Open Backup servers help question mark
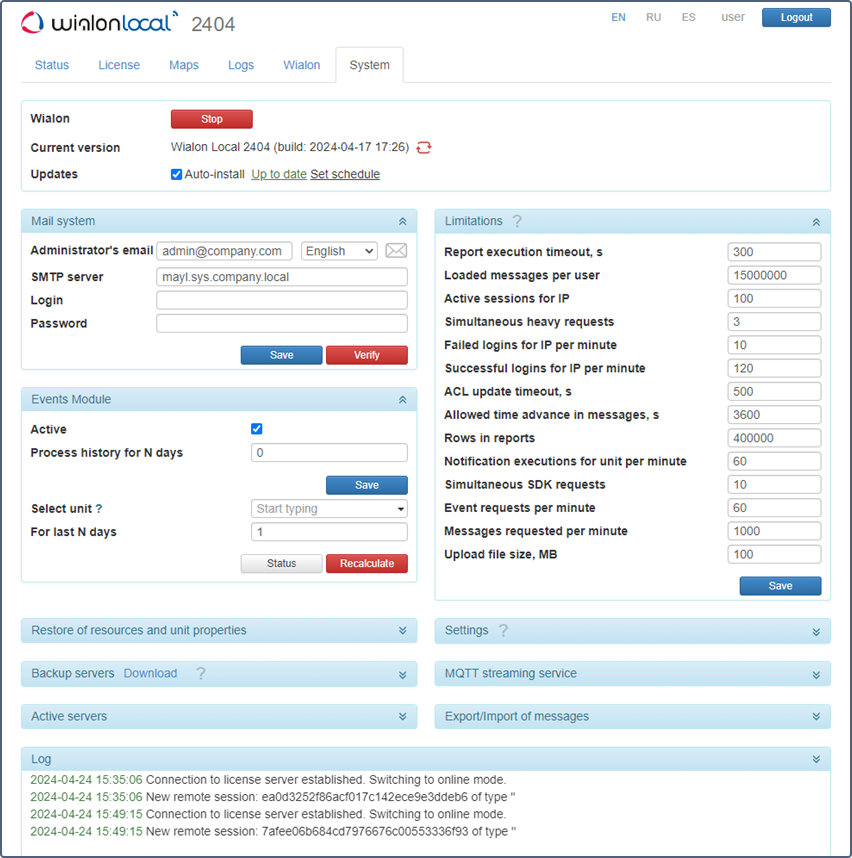 [201, 674]
